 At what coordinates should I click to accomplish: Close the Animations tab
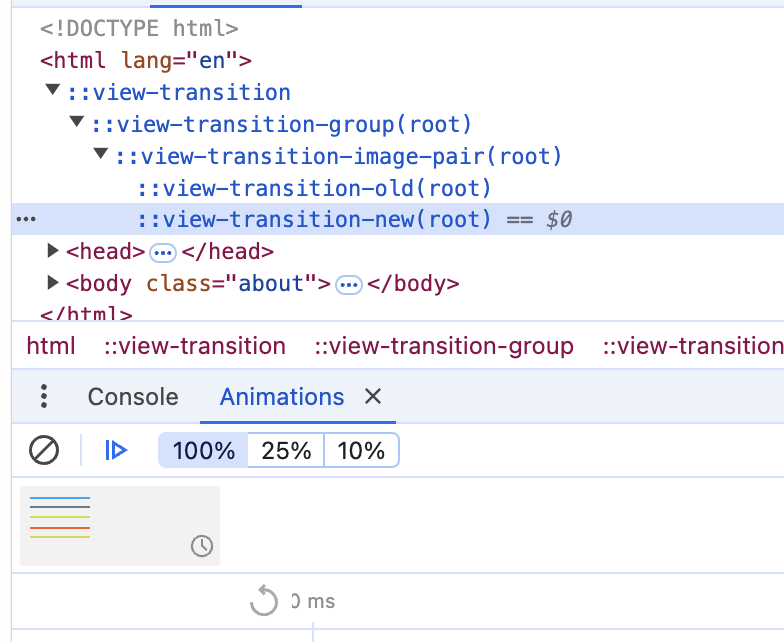pyautogui.click(x=373, y=397)
